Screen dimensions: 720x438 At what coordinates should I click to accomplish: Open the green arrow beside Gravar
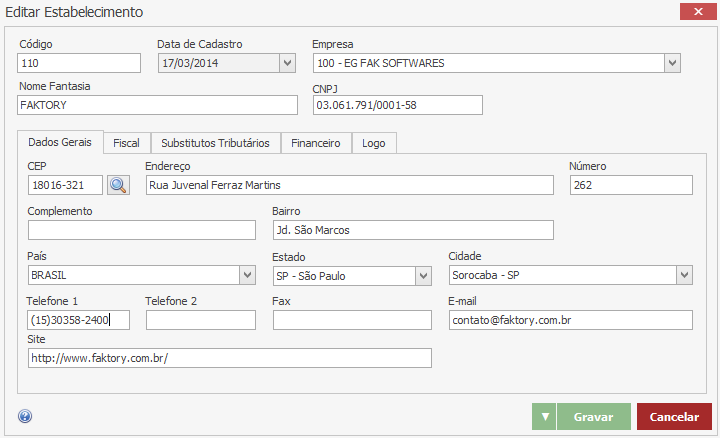pyautogui.click(x=543, y=416)
